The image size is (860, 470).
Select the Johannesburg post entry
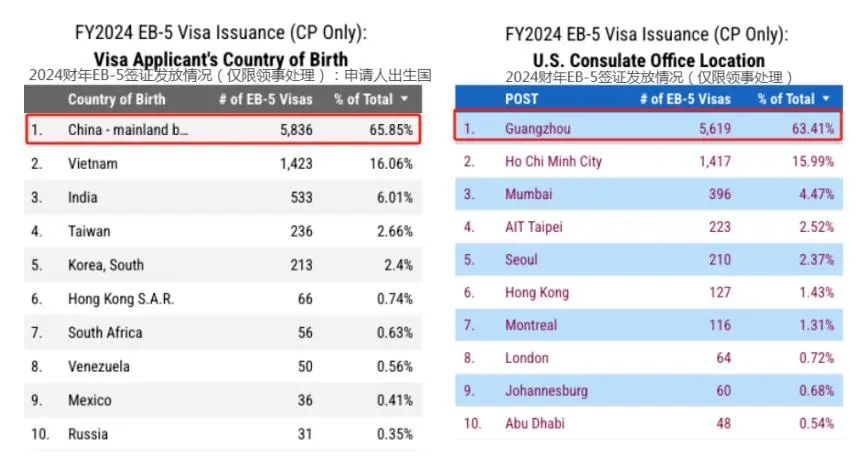[546, 390]
